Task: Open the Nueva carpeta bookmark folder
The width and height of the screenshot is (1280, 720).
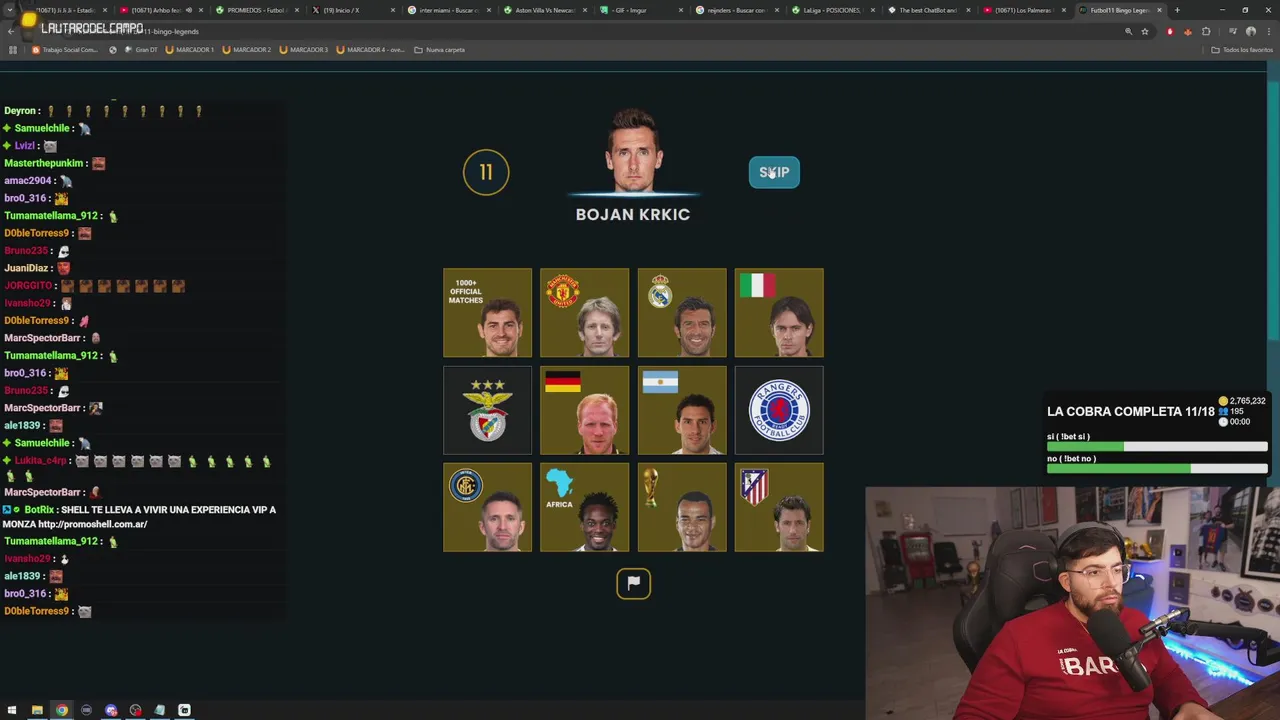Action: (440, 49)
